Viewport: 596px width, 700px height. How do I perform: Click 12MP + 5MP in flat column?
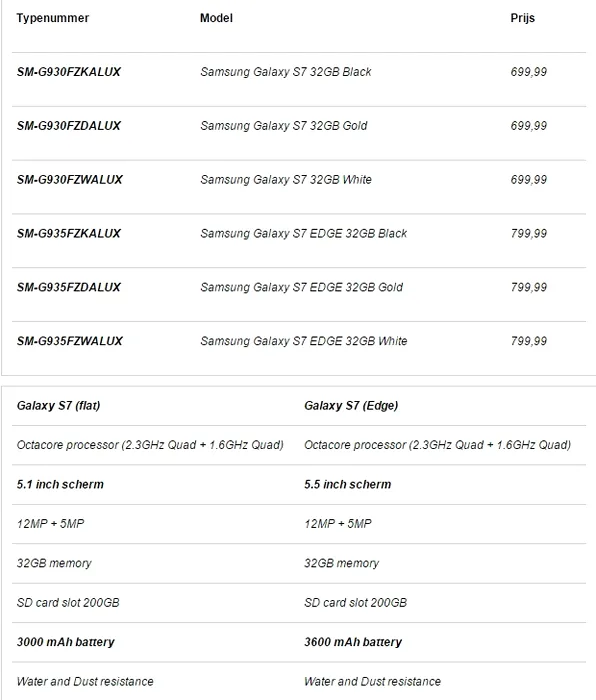(x=50, y=524)
